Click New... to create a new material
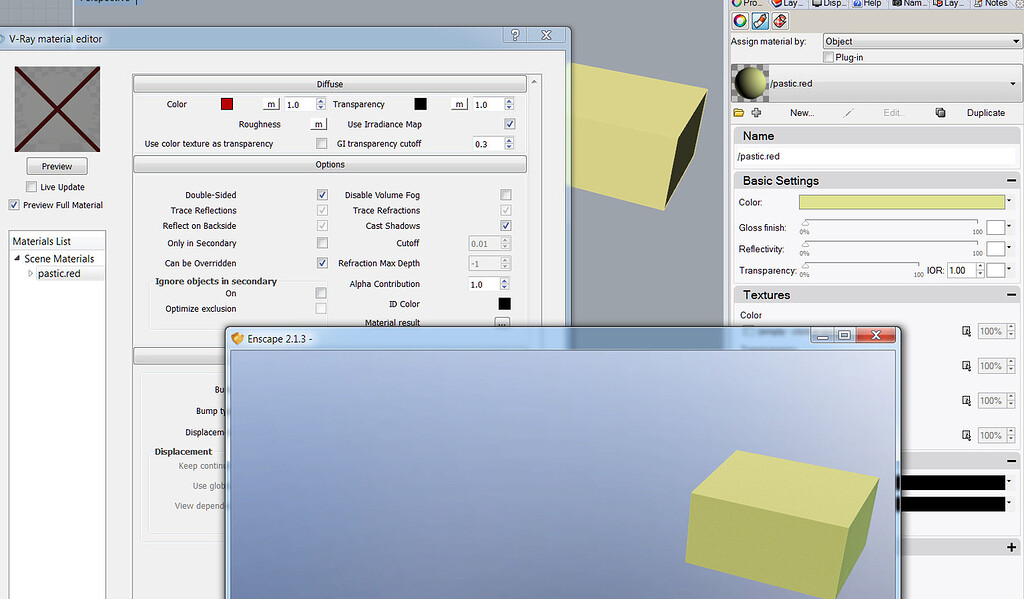Screen dimensions: 1024x599 tap(801, 112)
